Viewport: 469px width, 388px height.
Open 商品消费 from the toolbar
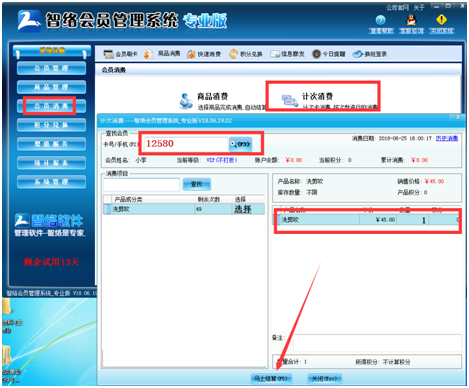[149, 54]
